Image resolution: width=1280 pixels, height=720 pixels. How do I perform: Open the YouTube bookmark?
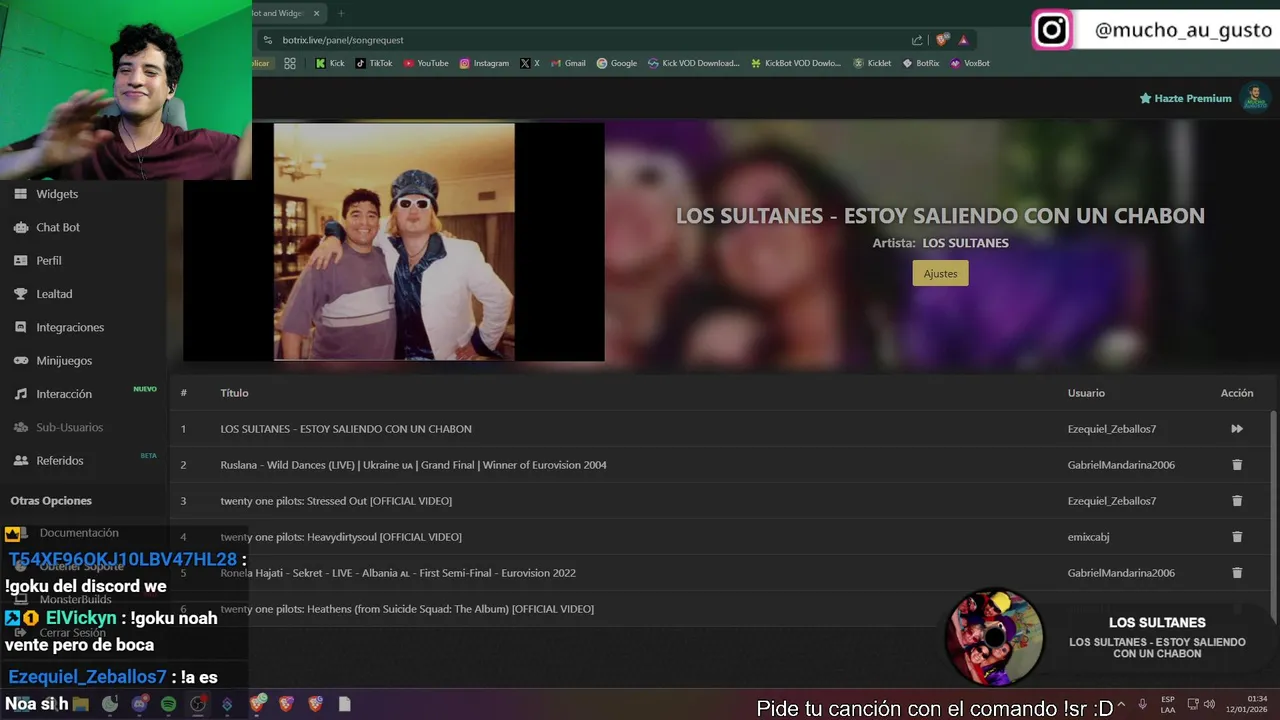coord(426,63)
